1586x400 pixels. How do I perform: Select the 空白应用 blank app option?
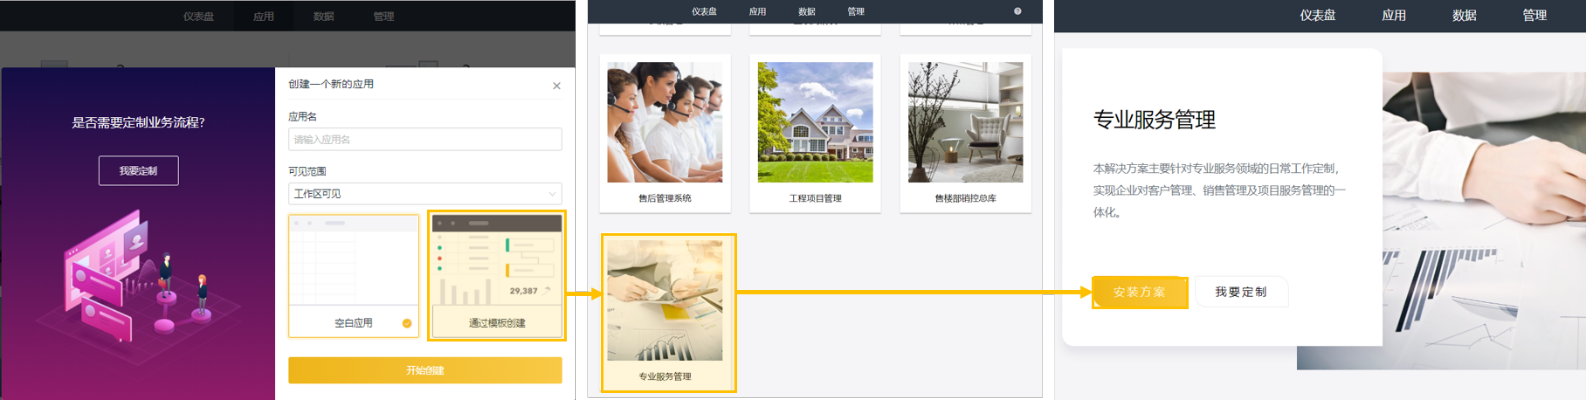click(354, 275)
